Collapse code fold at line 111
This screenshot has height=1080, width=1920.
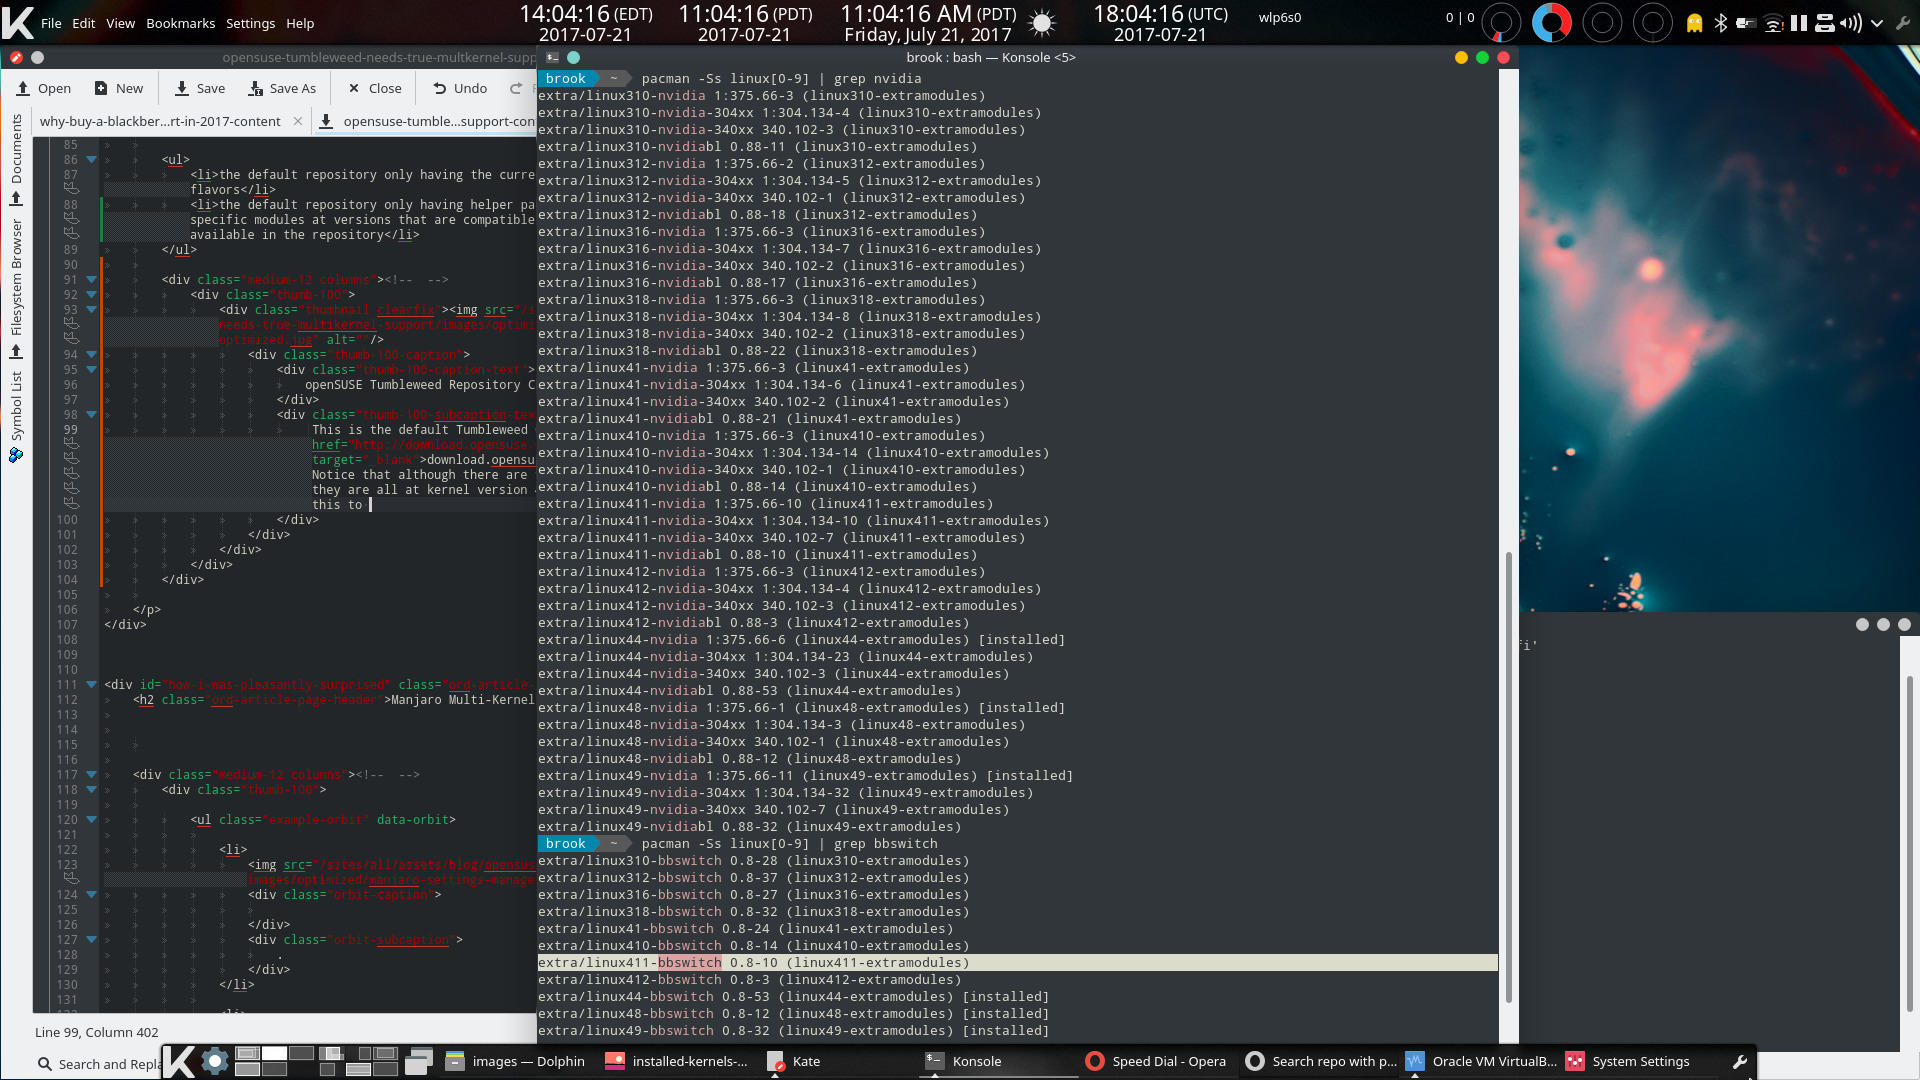click(x=91, y=685)
